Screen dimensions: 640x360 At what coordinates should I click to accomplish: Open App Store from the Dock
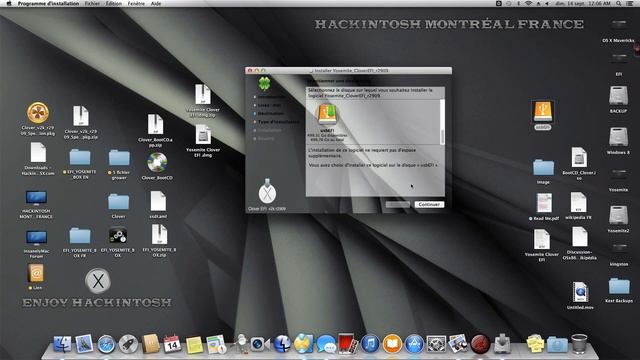[x=414, y=344]
